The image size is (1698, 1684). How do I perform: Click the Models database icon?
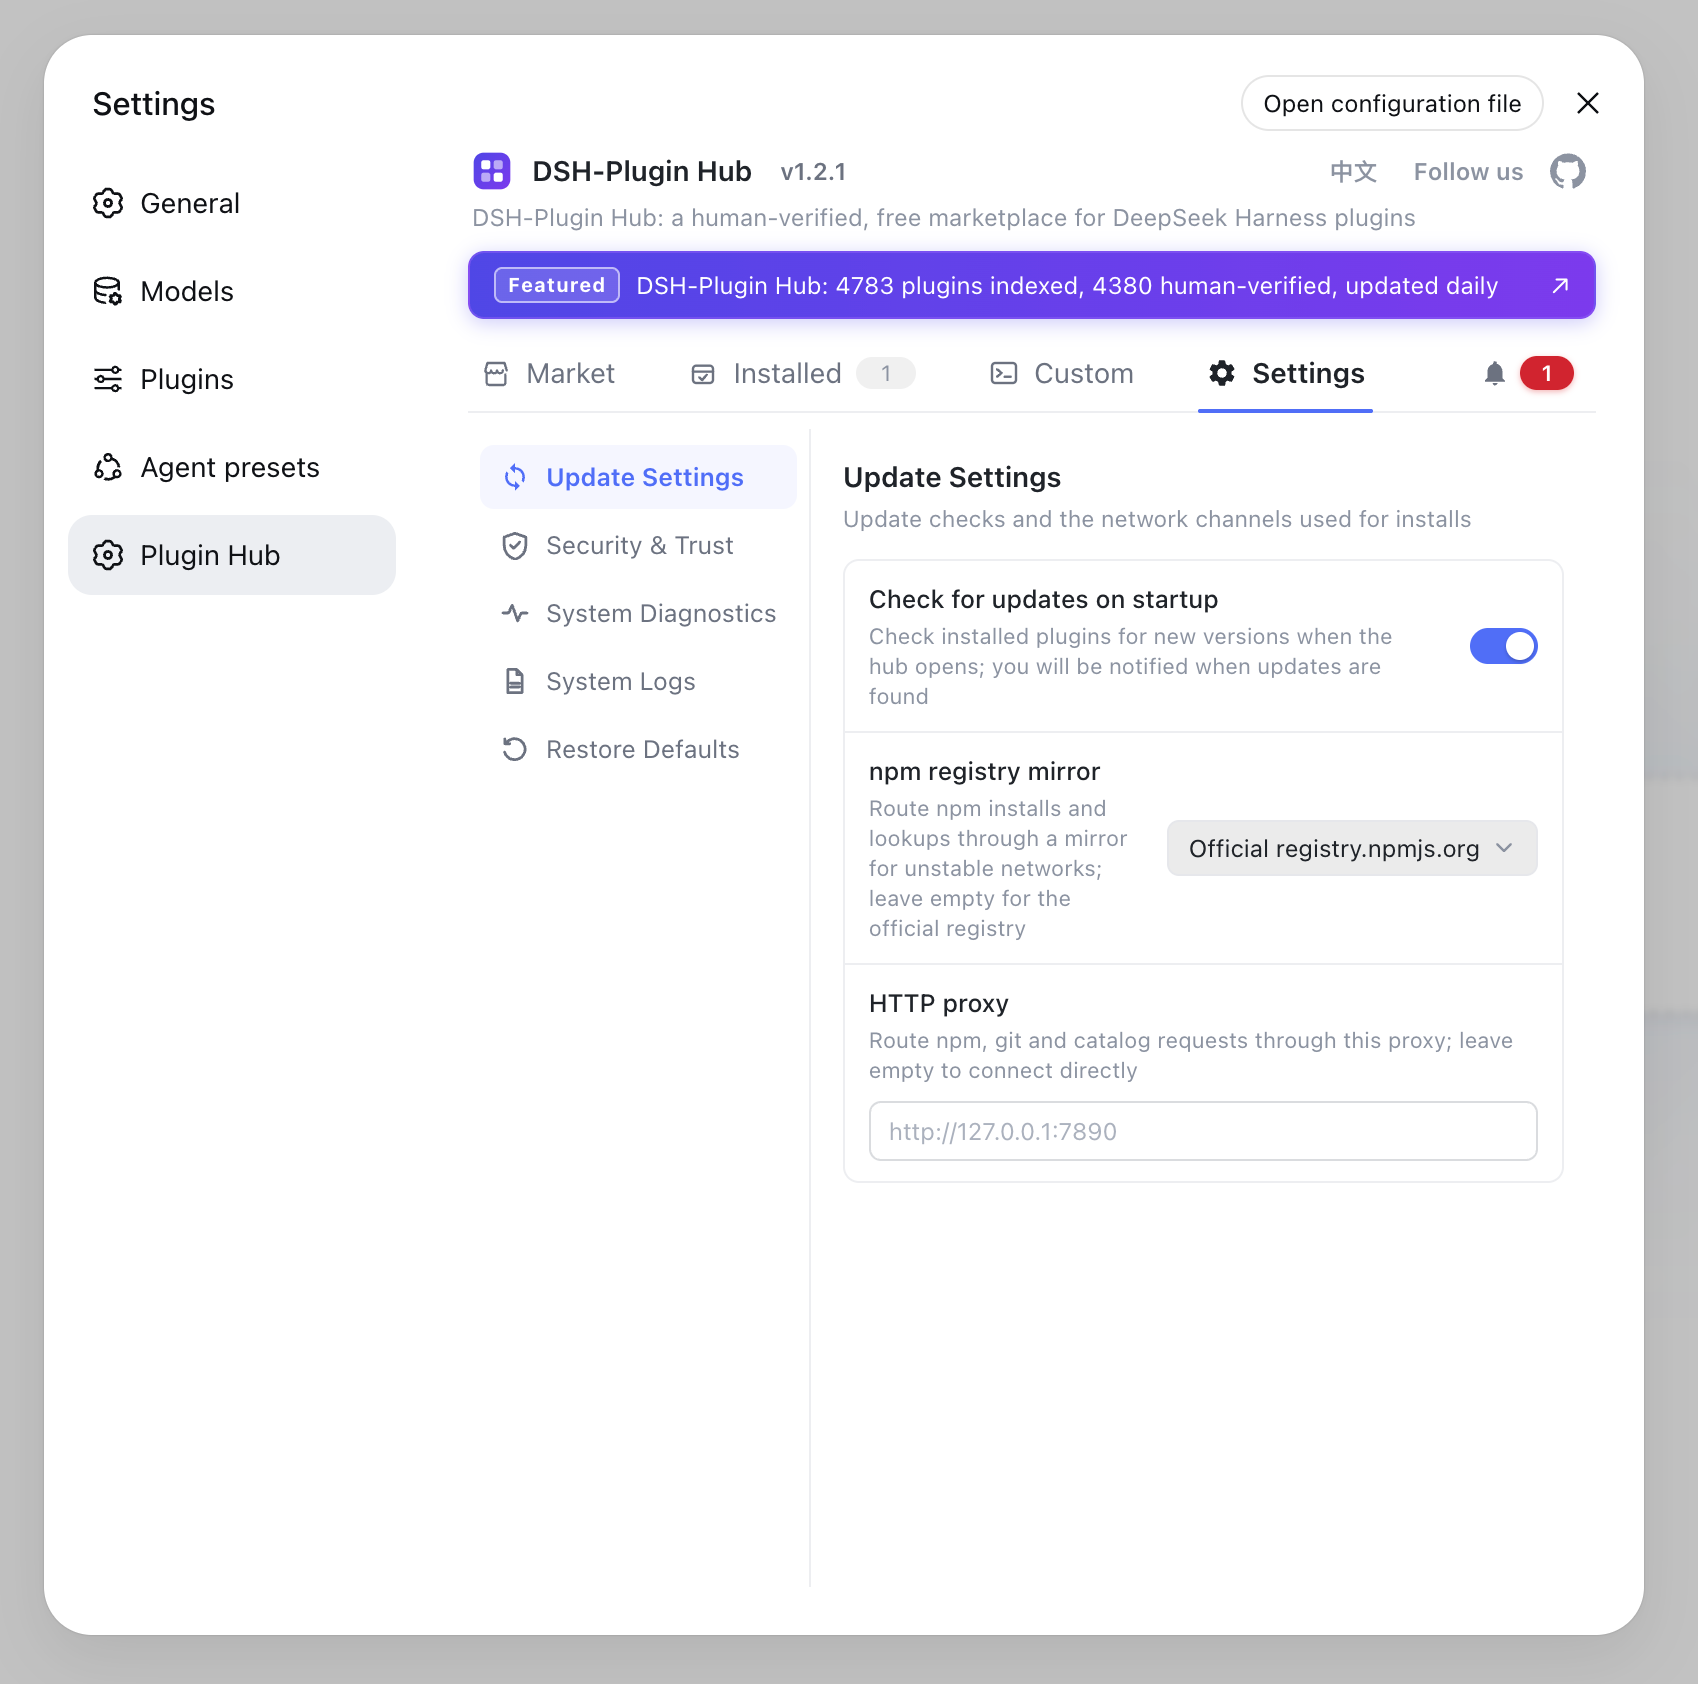[x=108, y=291]
